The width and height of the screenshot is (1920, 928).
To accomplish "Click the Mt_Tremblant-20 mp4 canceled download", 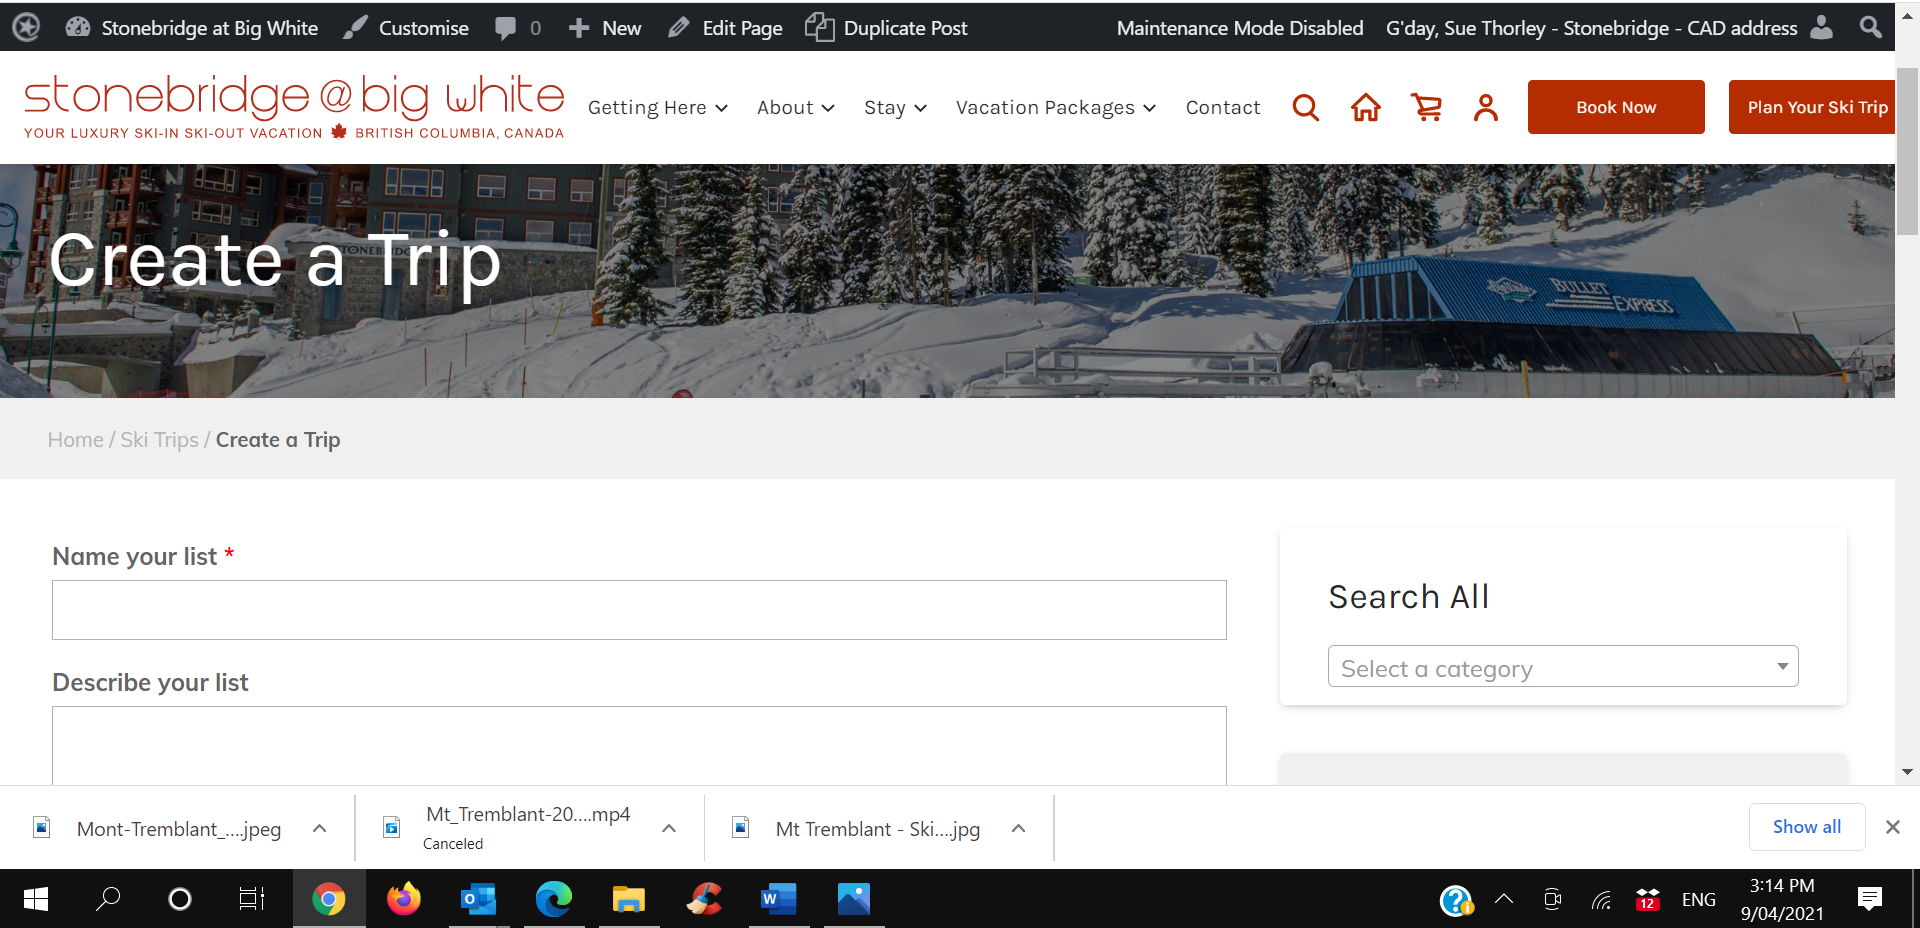I will click(x=510, y=828).
